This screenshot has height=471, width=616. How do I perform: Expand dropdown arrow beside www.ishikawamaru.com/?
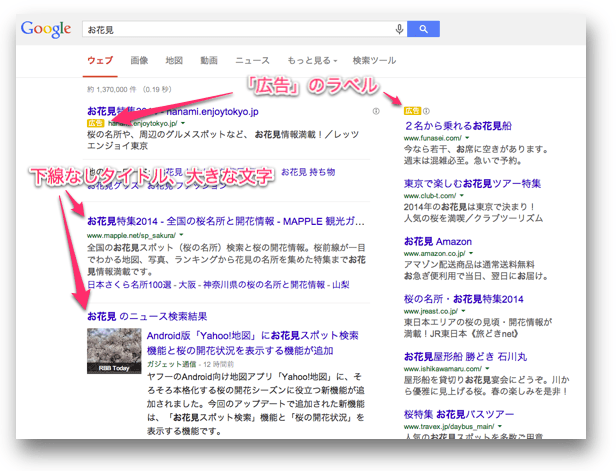tap(488, 369)
